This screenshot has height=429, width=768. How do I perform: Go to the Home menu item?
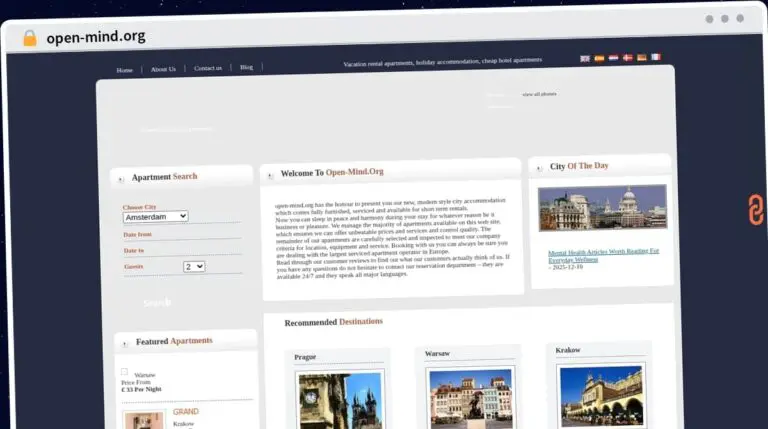pos(124,70)
